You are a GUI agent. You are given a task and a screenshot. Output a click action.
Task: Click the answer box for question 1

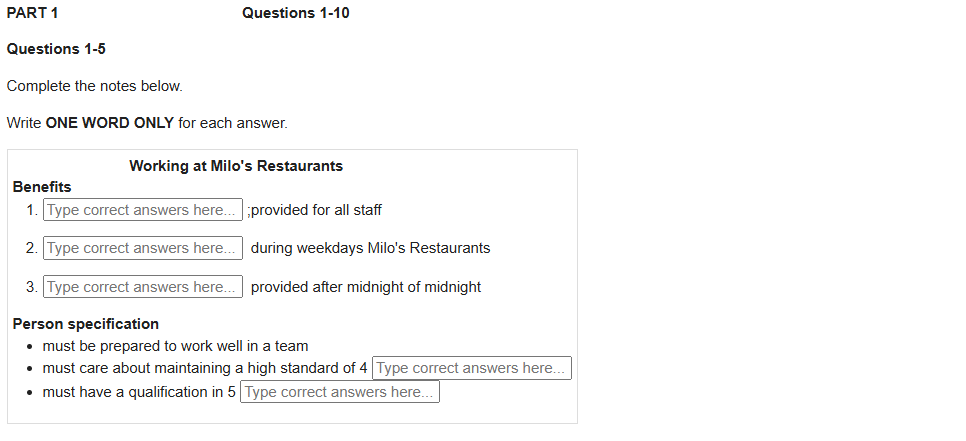click(x=143, y=210)
